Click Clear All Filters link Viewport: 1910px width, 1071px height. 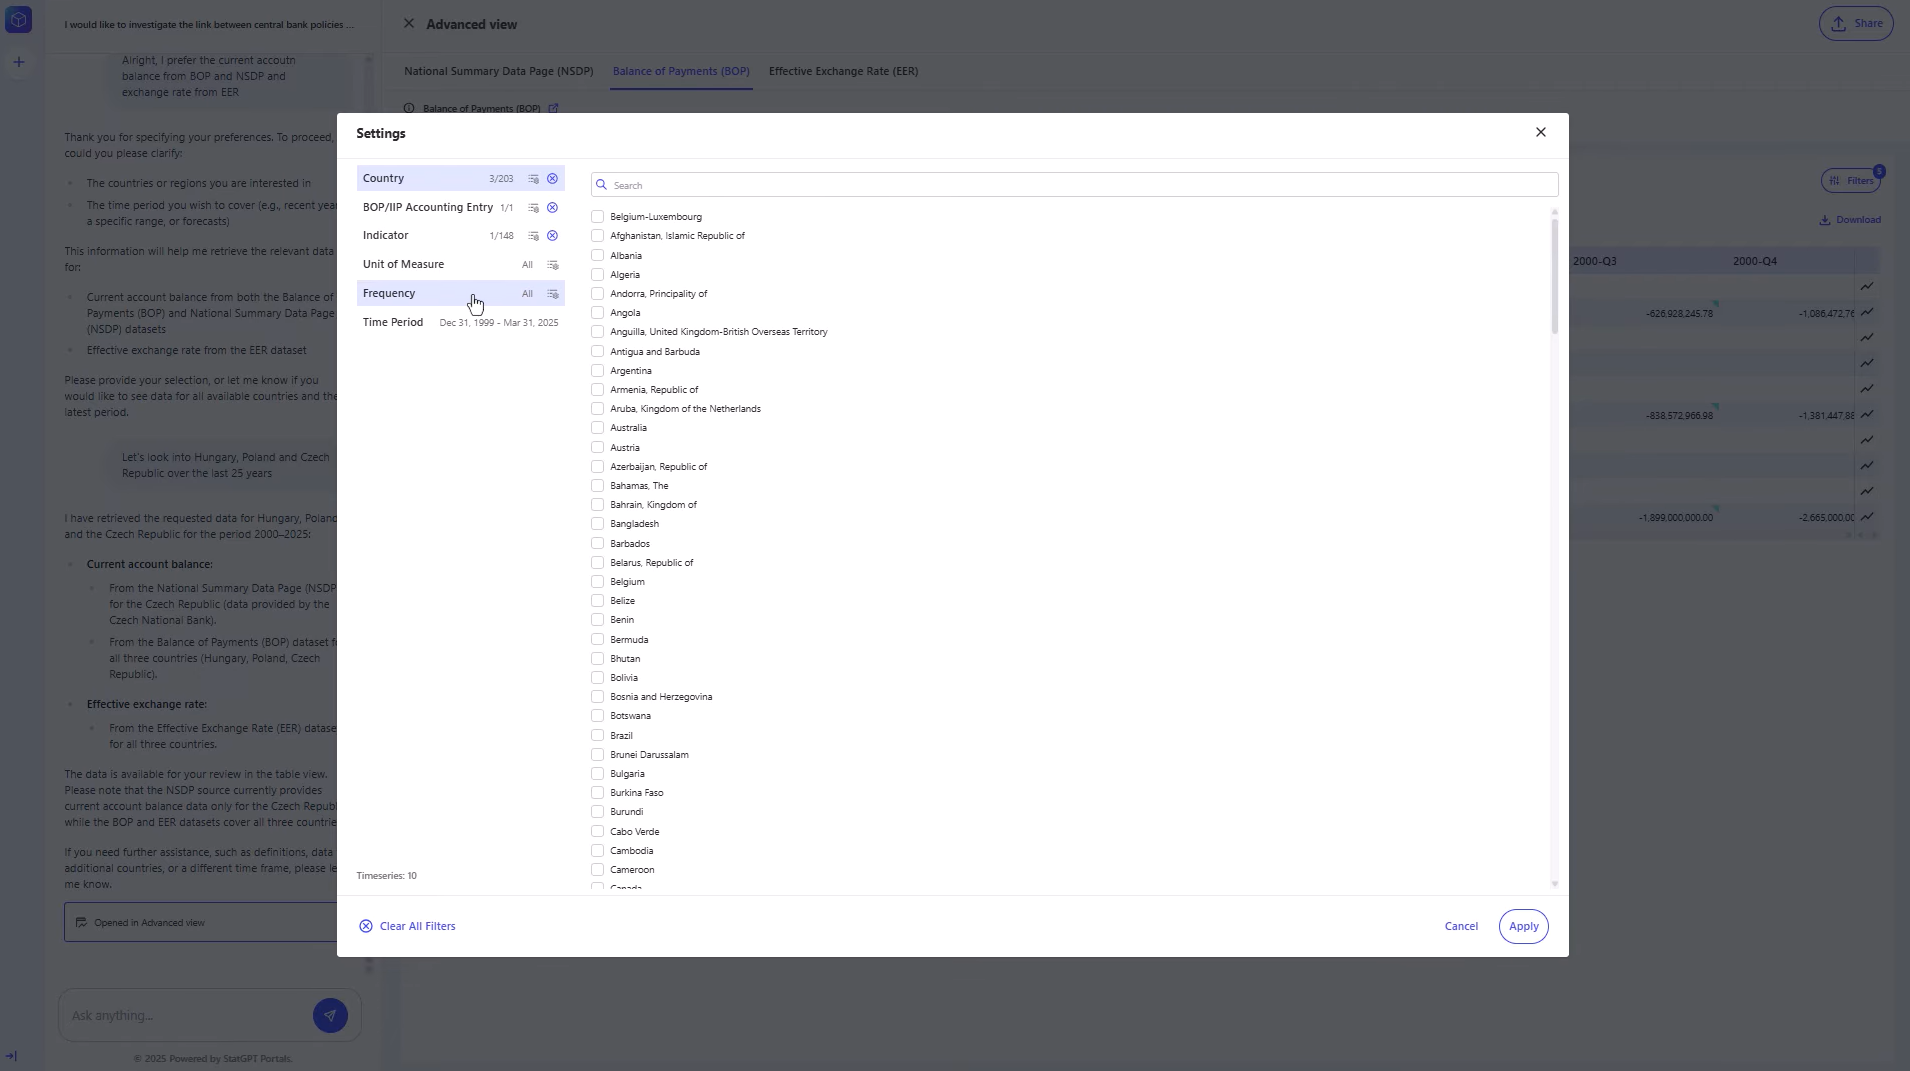[x=417, y=926]
